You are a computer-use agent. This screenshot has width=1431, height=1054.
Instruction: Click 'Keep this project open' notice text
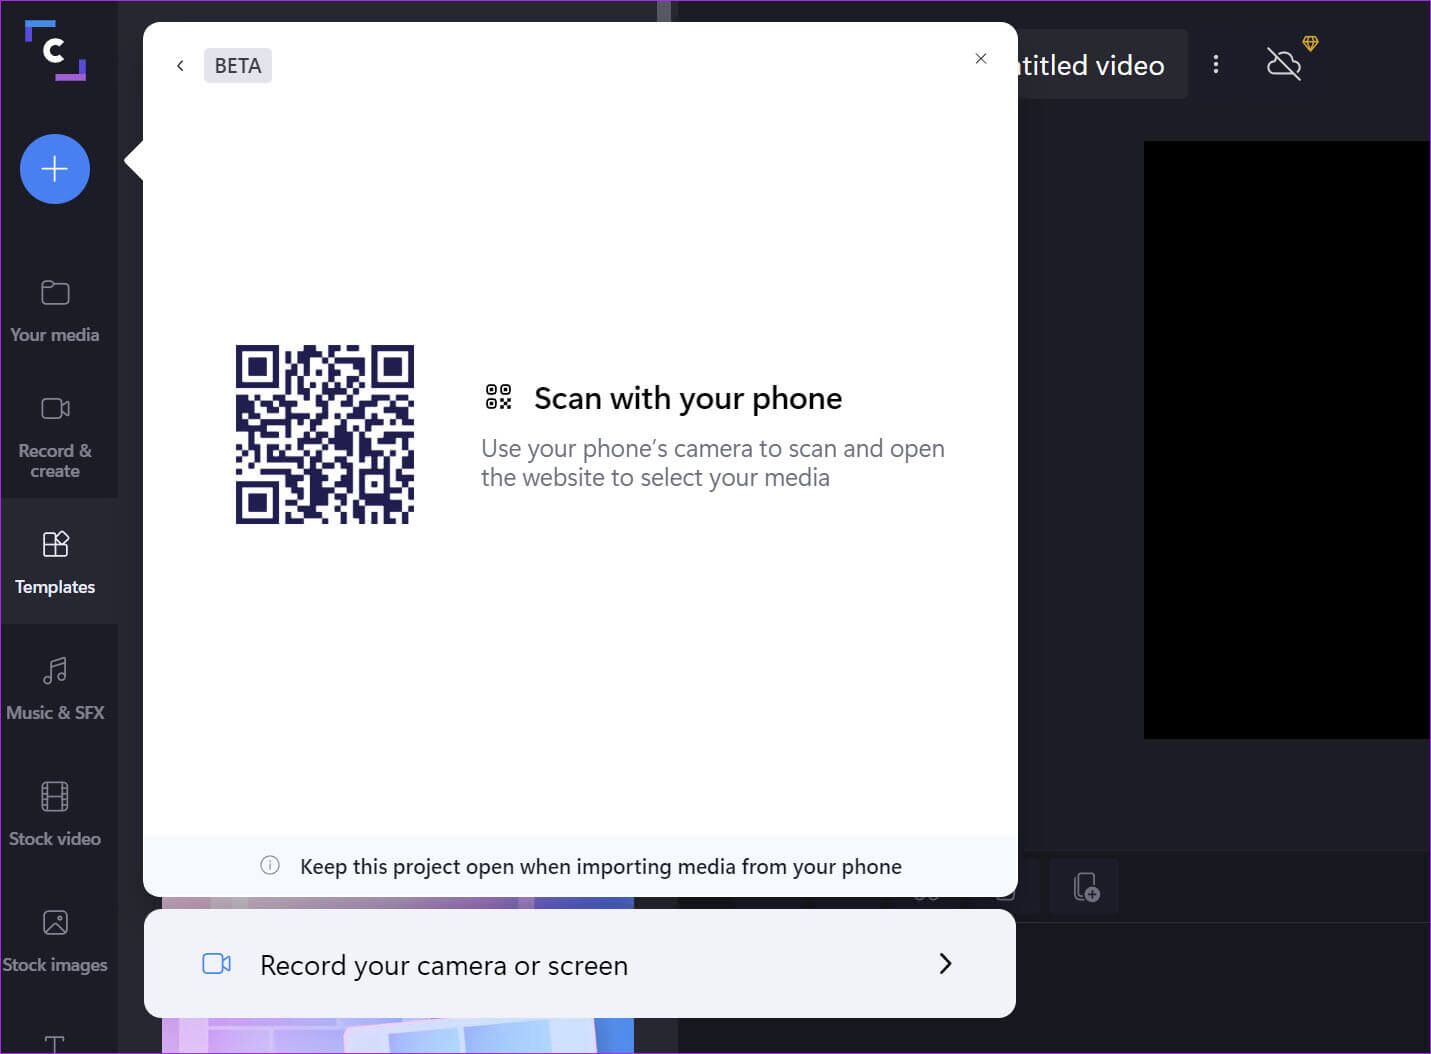point(601,867)
